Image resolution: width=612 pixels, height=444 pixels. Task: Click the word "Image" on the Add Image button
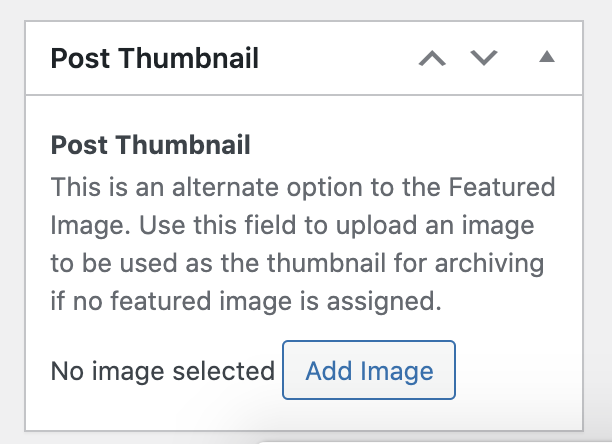400,372
